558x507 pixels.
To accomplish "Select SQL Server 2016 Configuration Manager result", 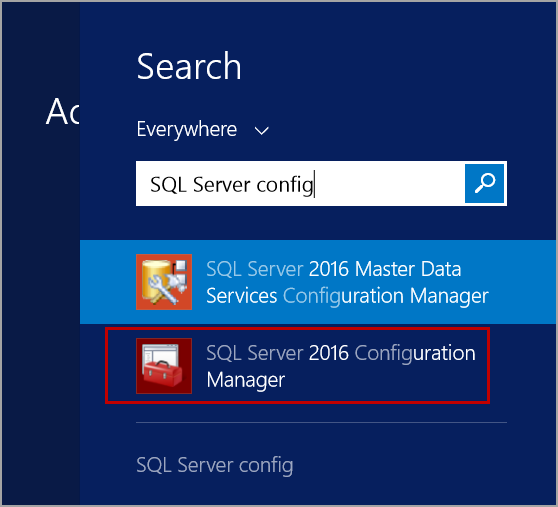I will [x=298, y=366].
